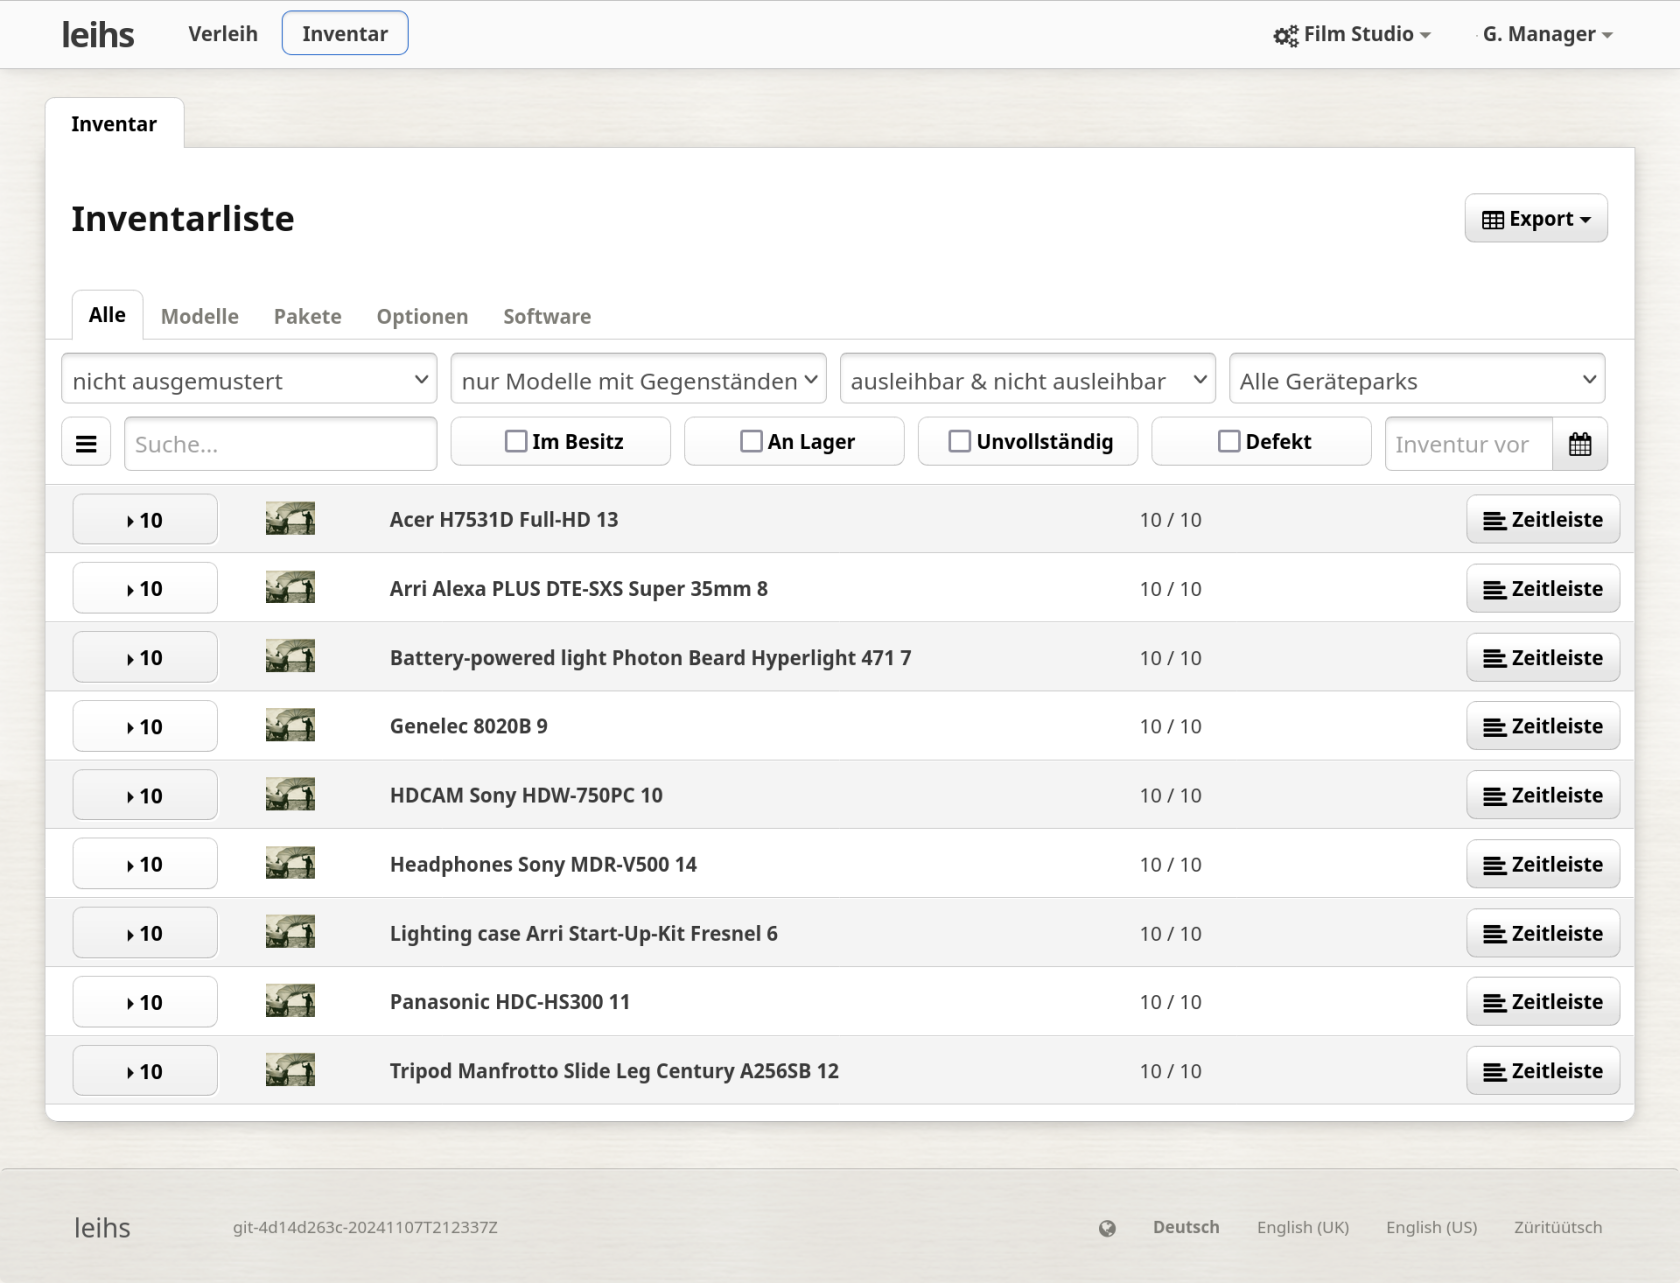This screenshot has width=1680, height=1283.
Task: Expand the items of Genelec 8020B 9
Action: (x=145, y=727)
